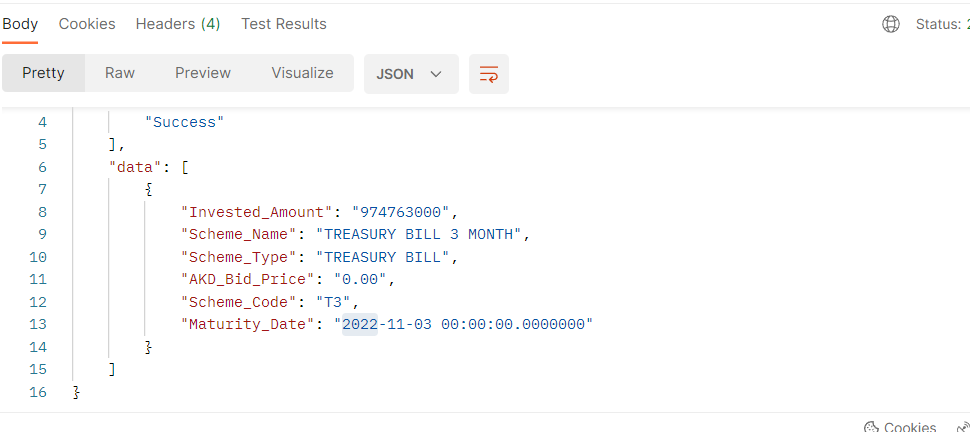Click the globe network icon
The width and height of the screenshot is (970, 432).
891,24
